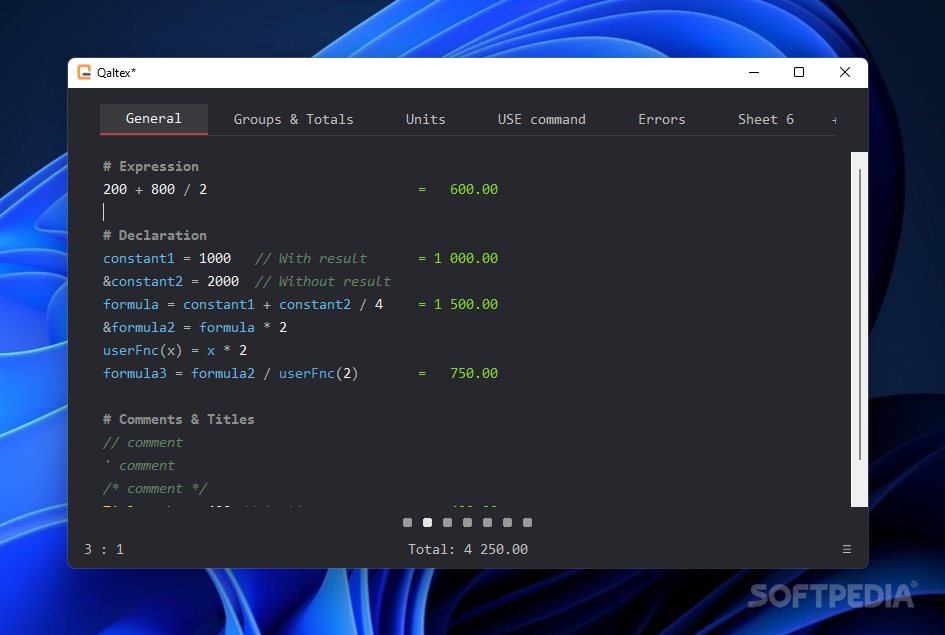The height and width of the screenshot is (635, 945).
Task: Click 'formula = constant1 + constant2 / 4' line
Action: [x=243, y=304]
